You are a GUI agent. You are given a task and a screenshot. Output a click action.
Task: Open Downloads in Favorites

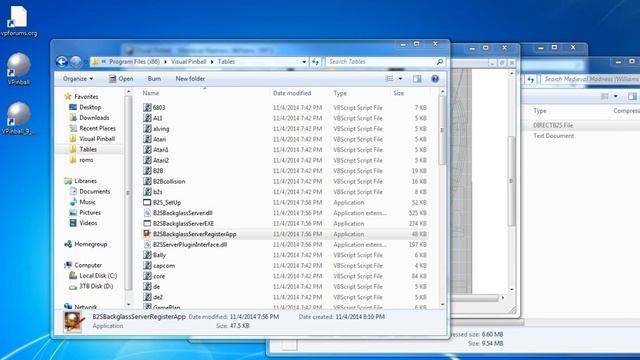tap(89, 118)
